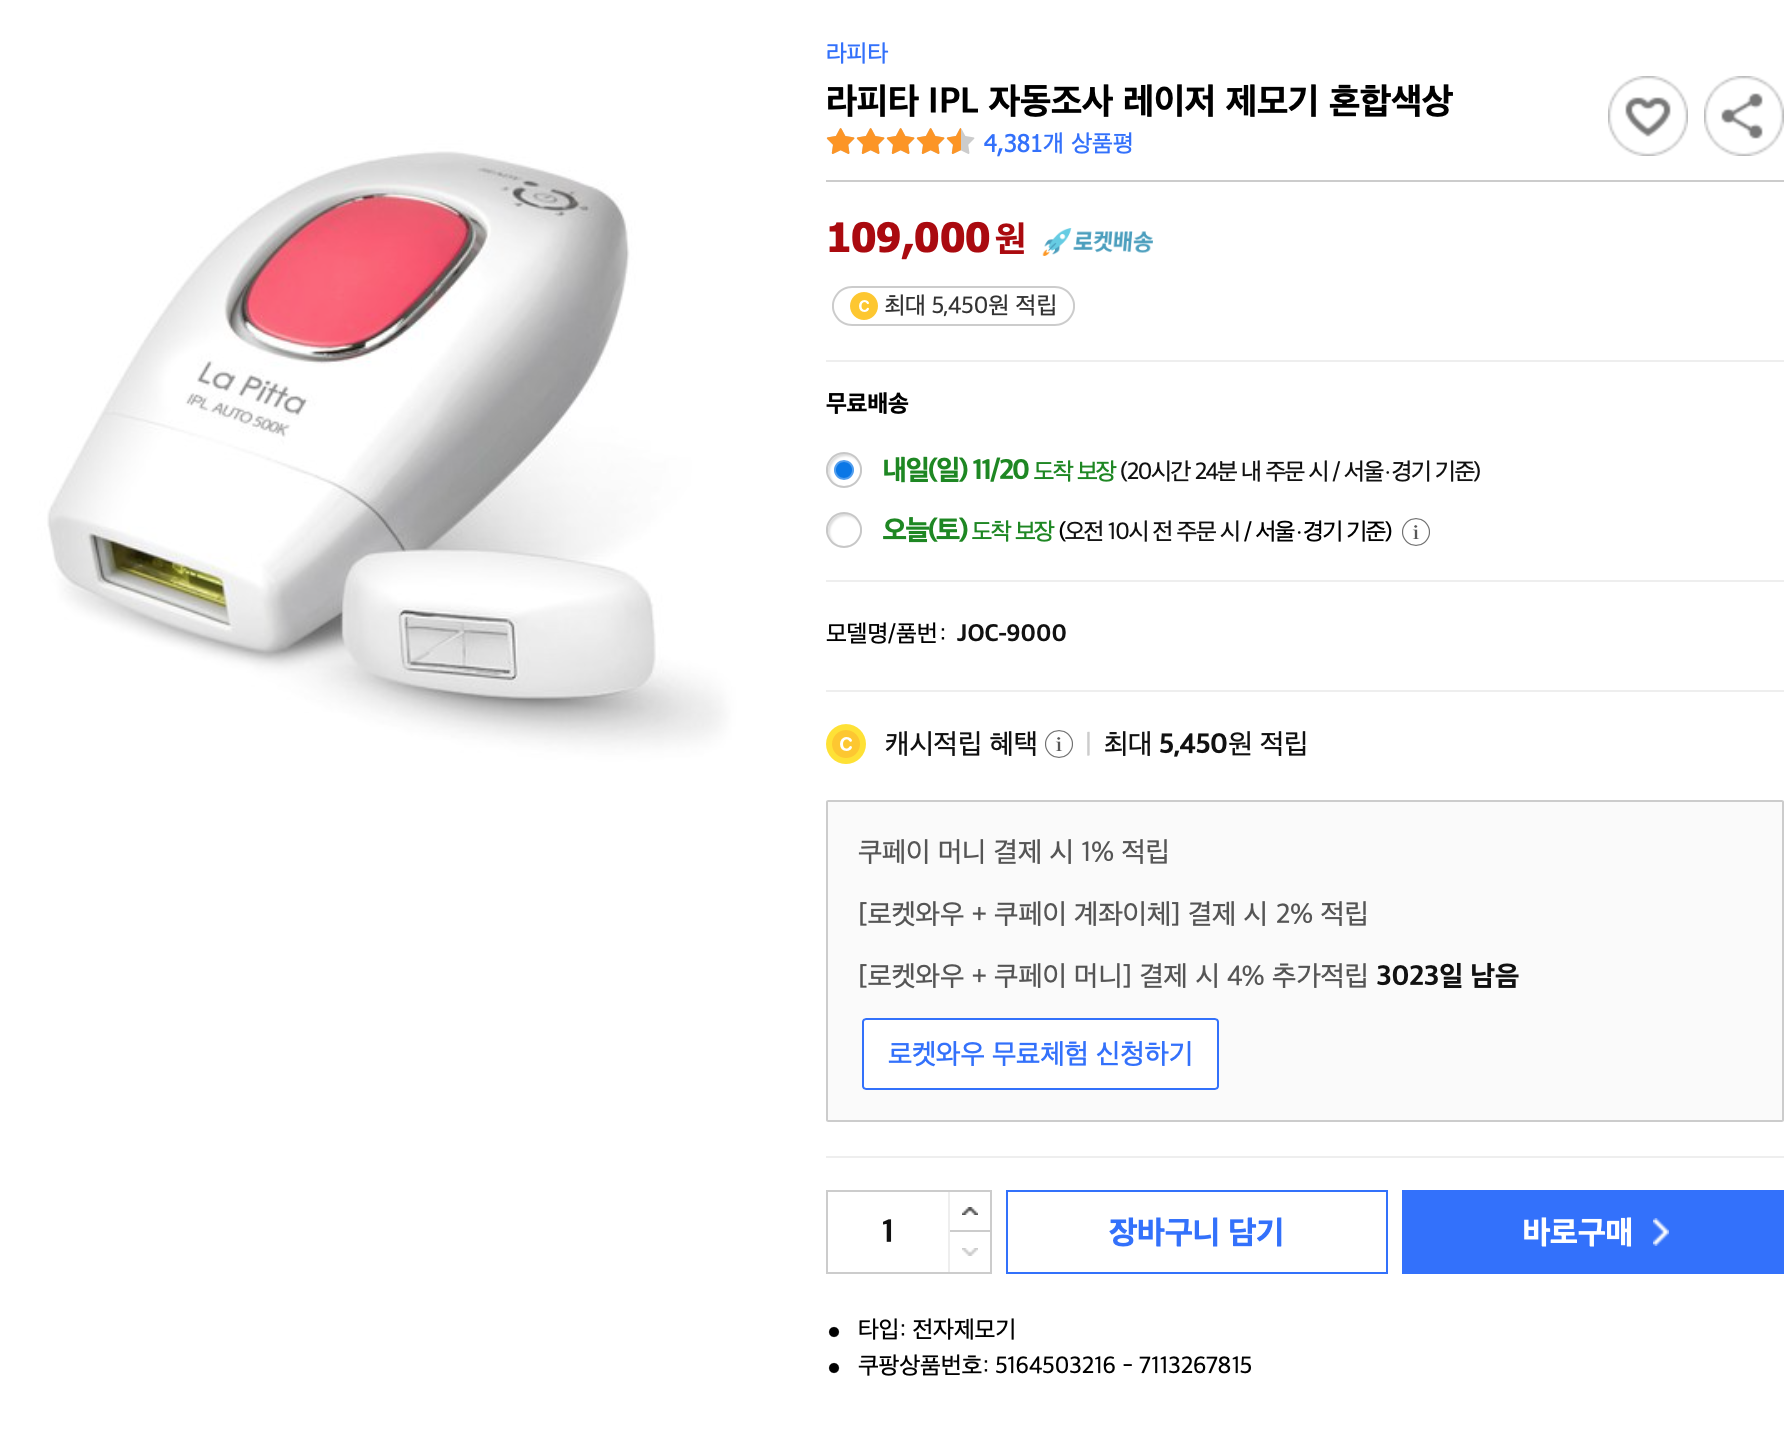Click the 바로구매 buy now button
1792x1444 pixels.
point(1592,1232)
